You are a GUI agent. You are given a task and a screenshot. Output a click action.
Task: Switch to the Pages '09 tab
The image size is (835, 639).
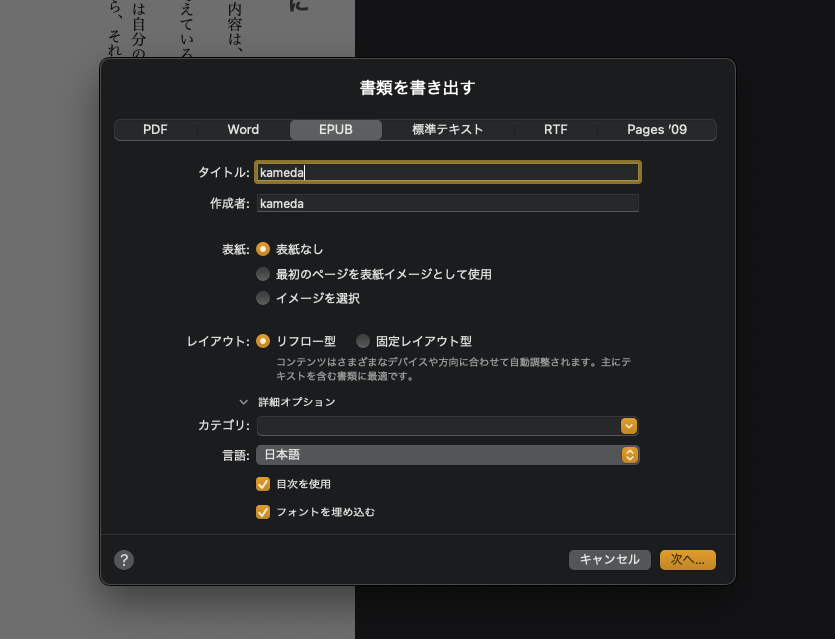(x=657, y=129)
